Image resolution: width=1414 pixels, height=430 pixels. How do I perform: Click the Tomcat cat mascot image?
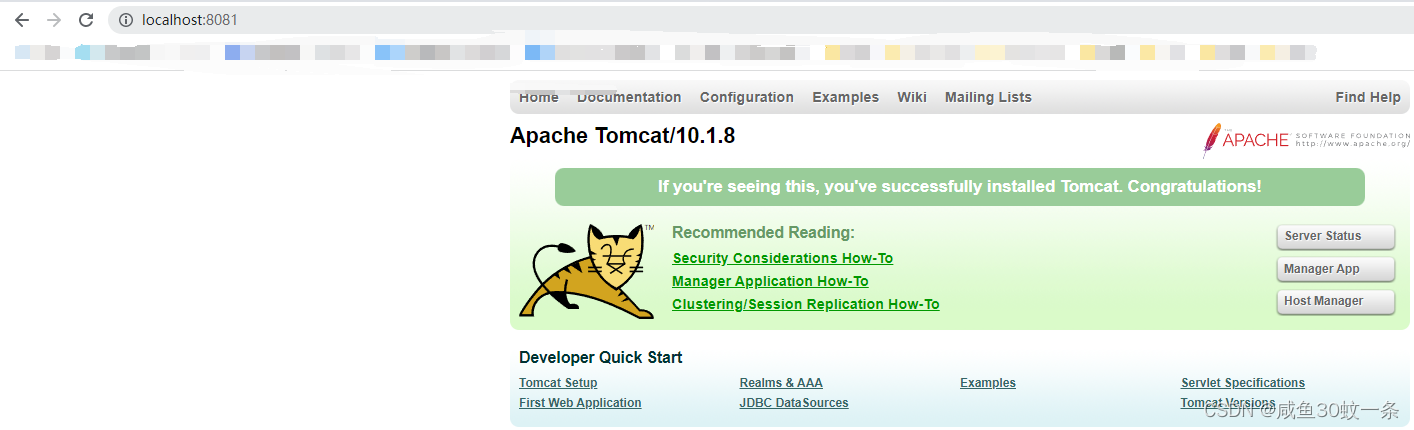[587, 272]
